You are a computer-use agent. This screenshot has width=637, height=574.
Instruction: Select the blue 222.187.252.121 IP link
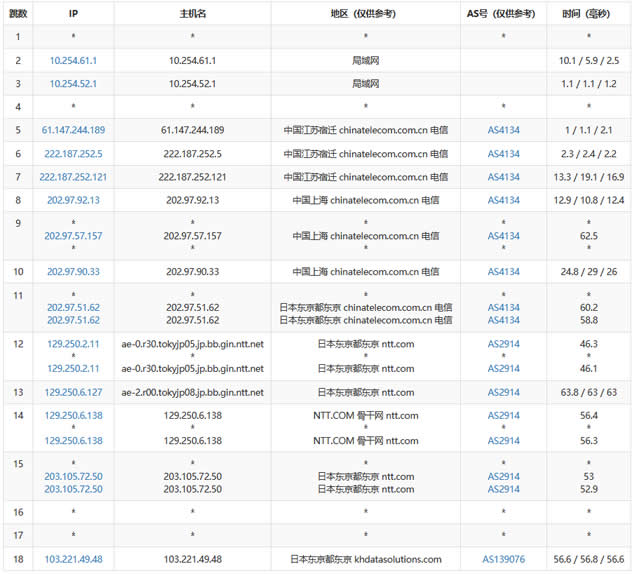tap(73, 177)
